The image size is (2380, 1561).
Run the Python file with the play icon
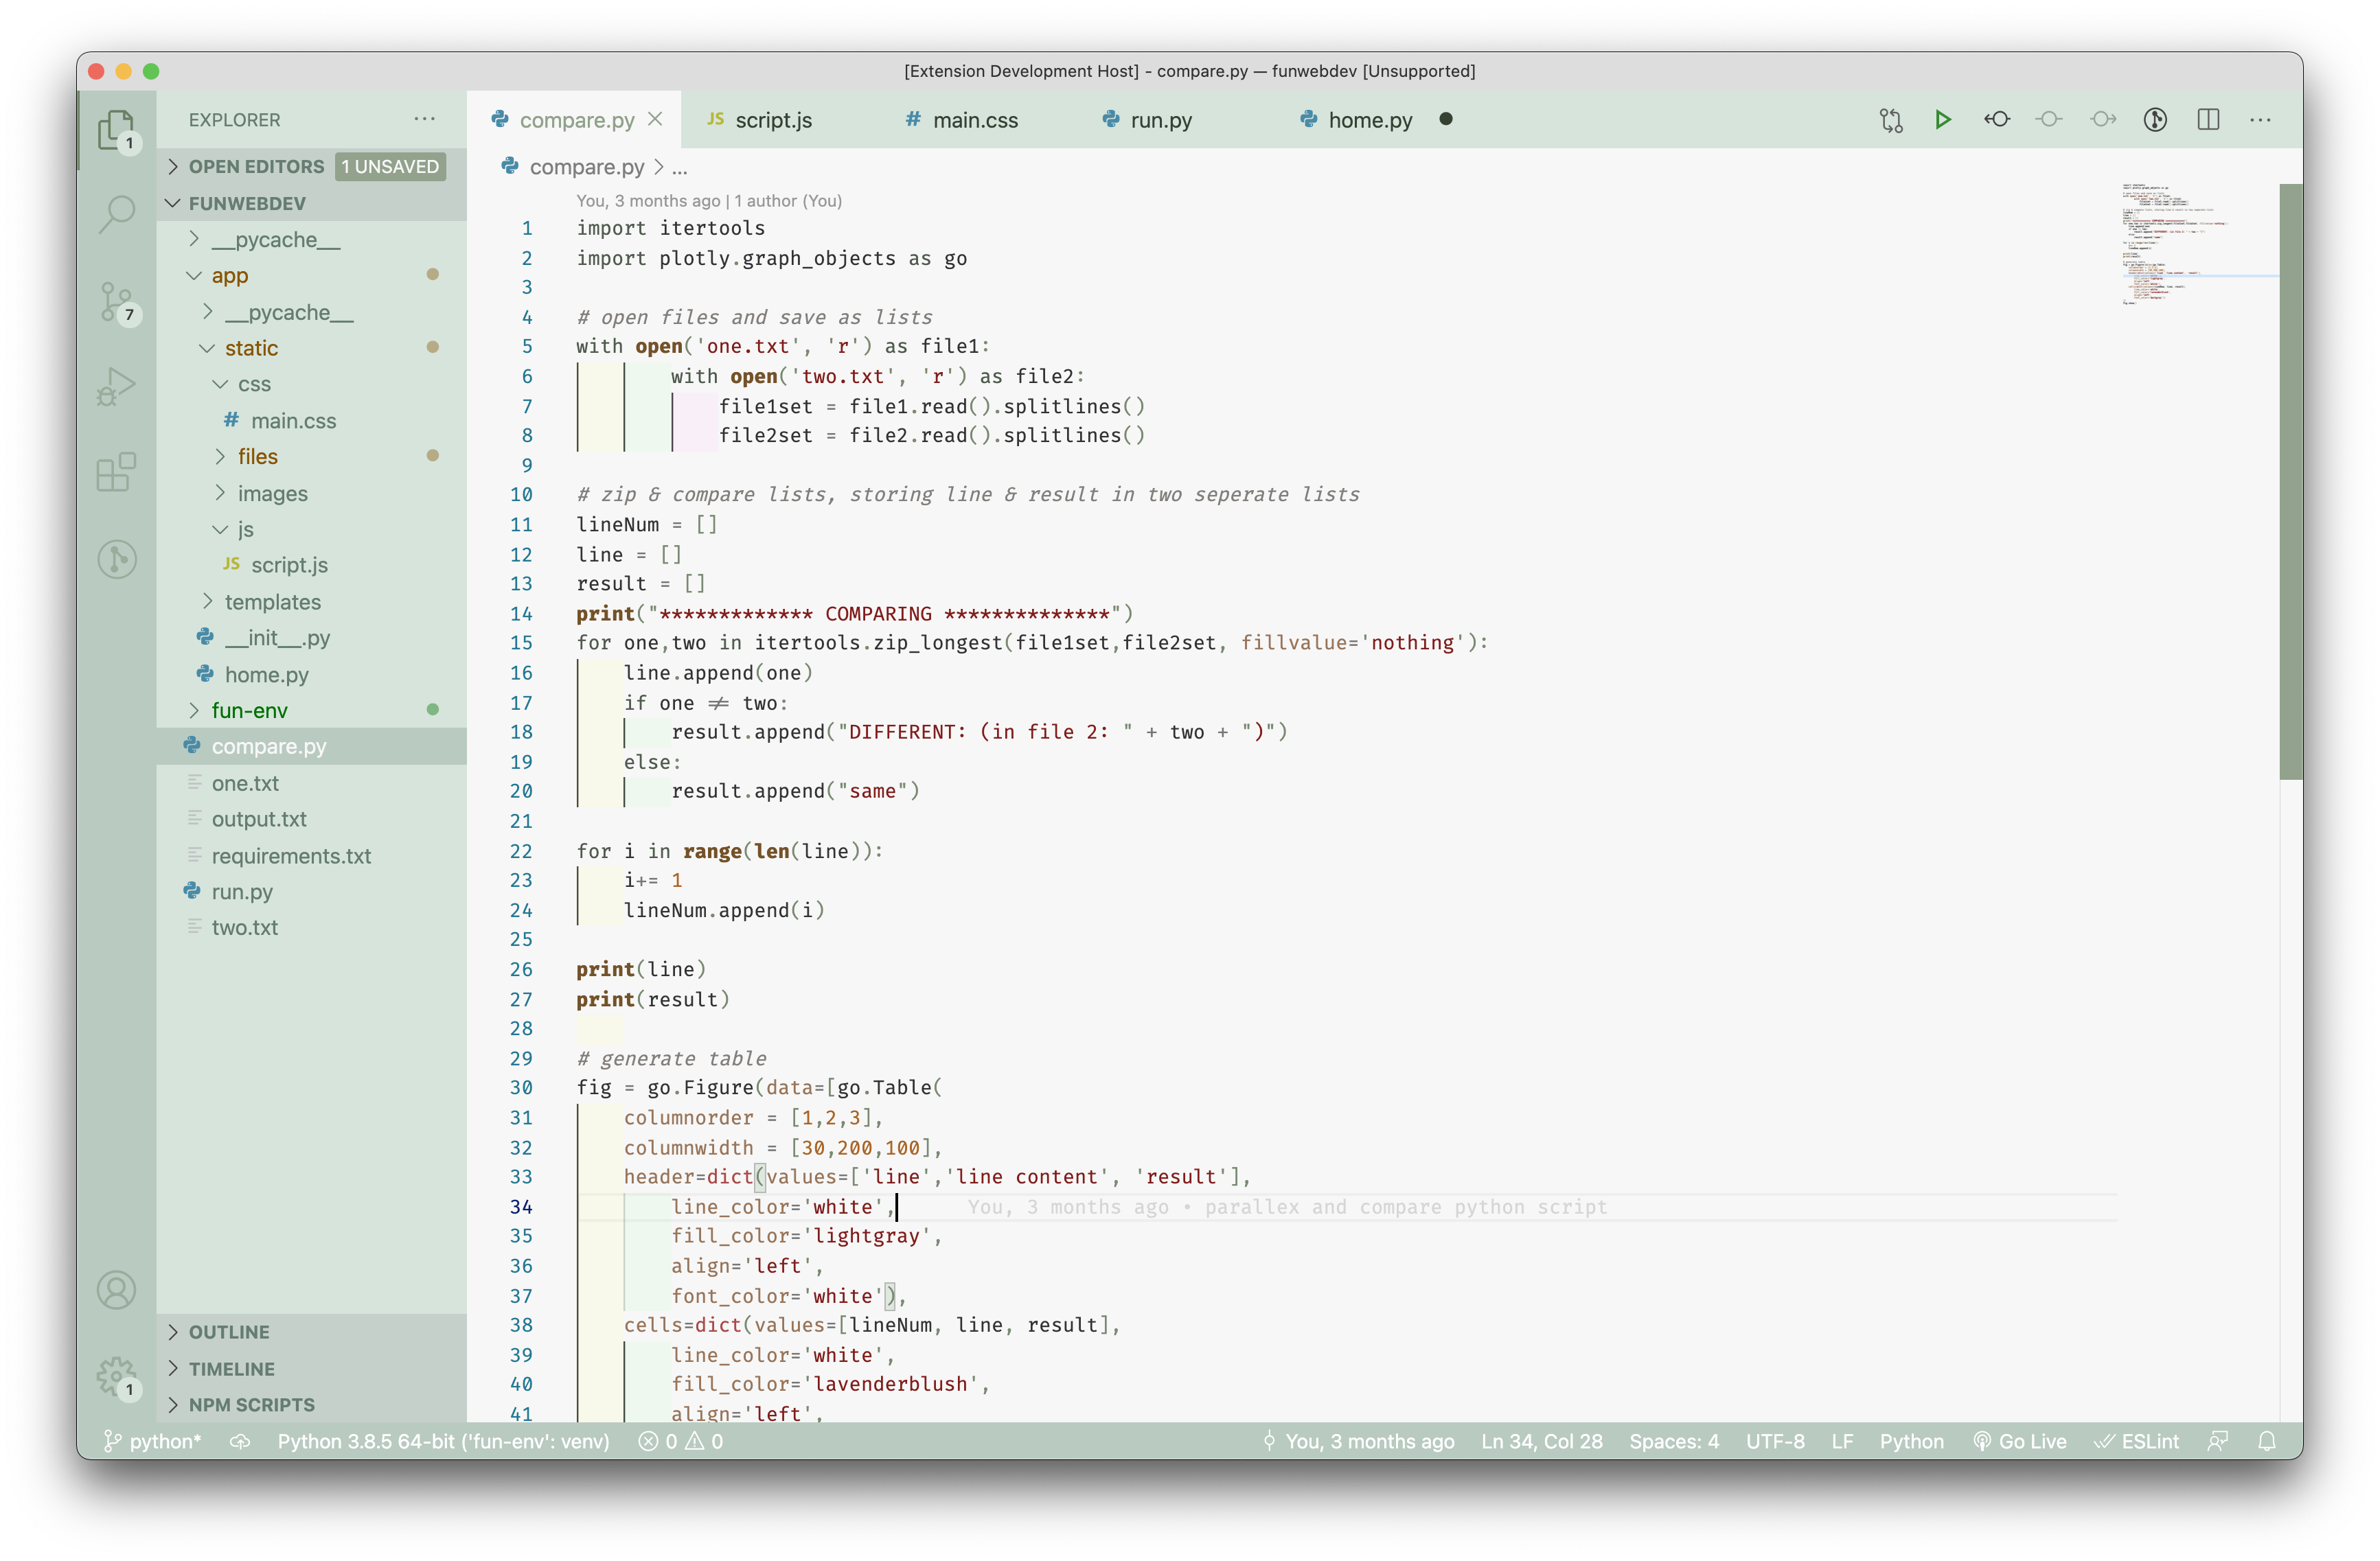pyautogui.click(x=1942, y=120)
